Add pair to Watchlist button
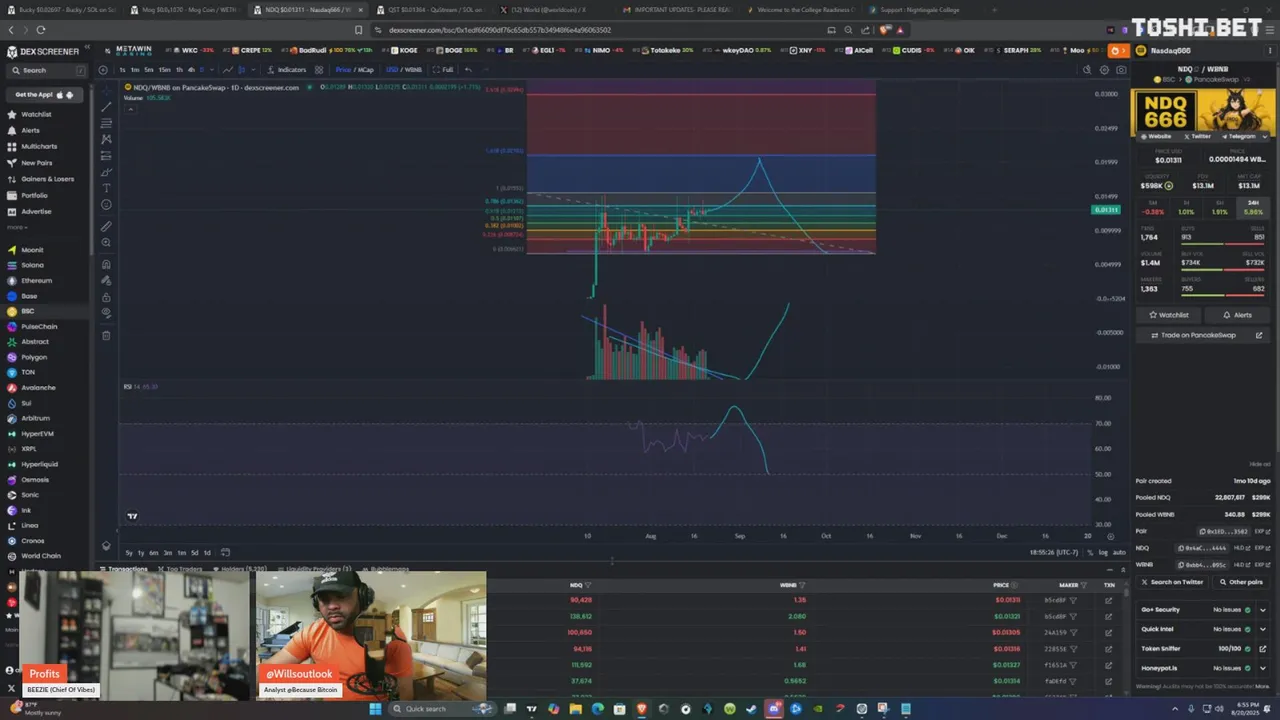This screenshot has width=1280, height=720. [x=1168, y=315]
